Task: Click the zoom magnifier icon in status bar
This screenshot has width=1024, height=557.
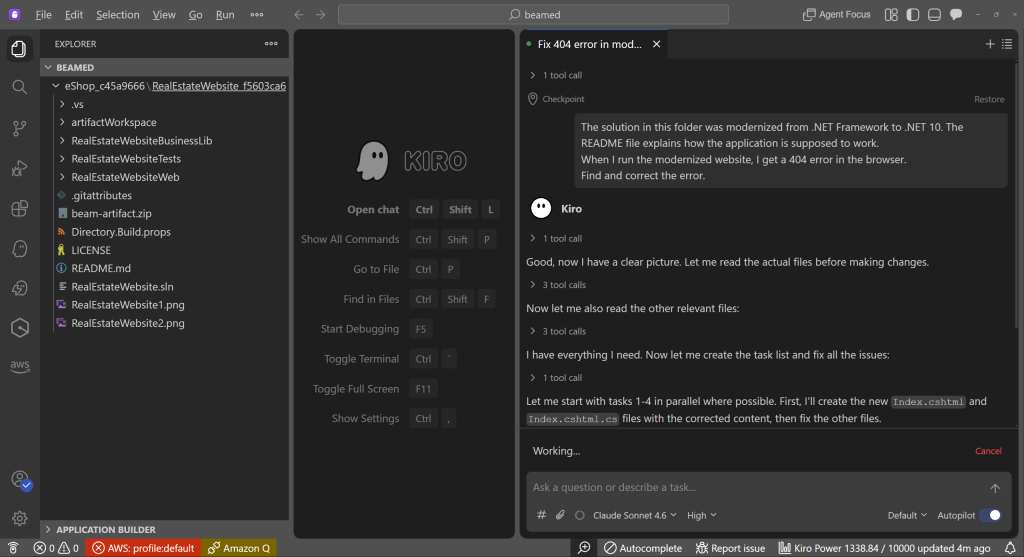Action: click(584, 548)
